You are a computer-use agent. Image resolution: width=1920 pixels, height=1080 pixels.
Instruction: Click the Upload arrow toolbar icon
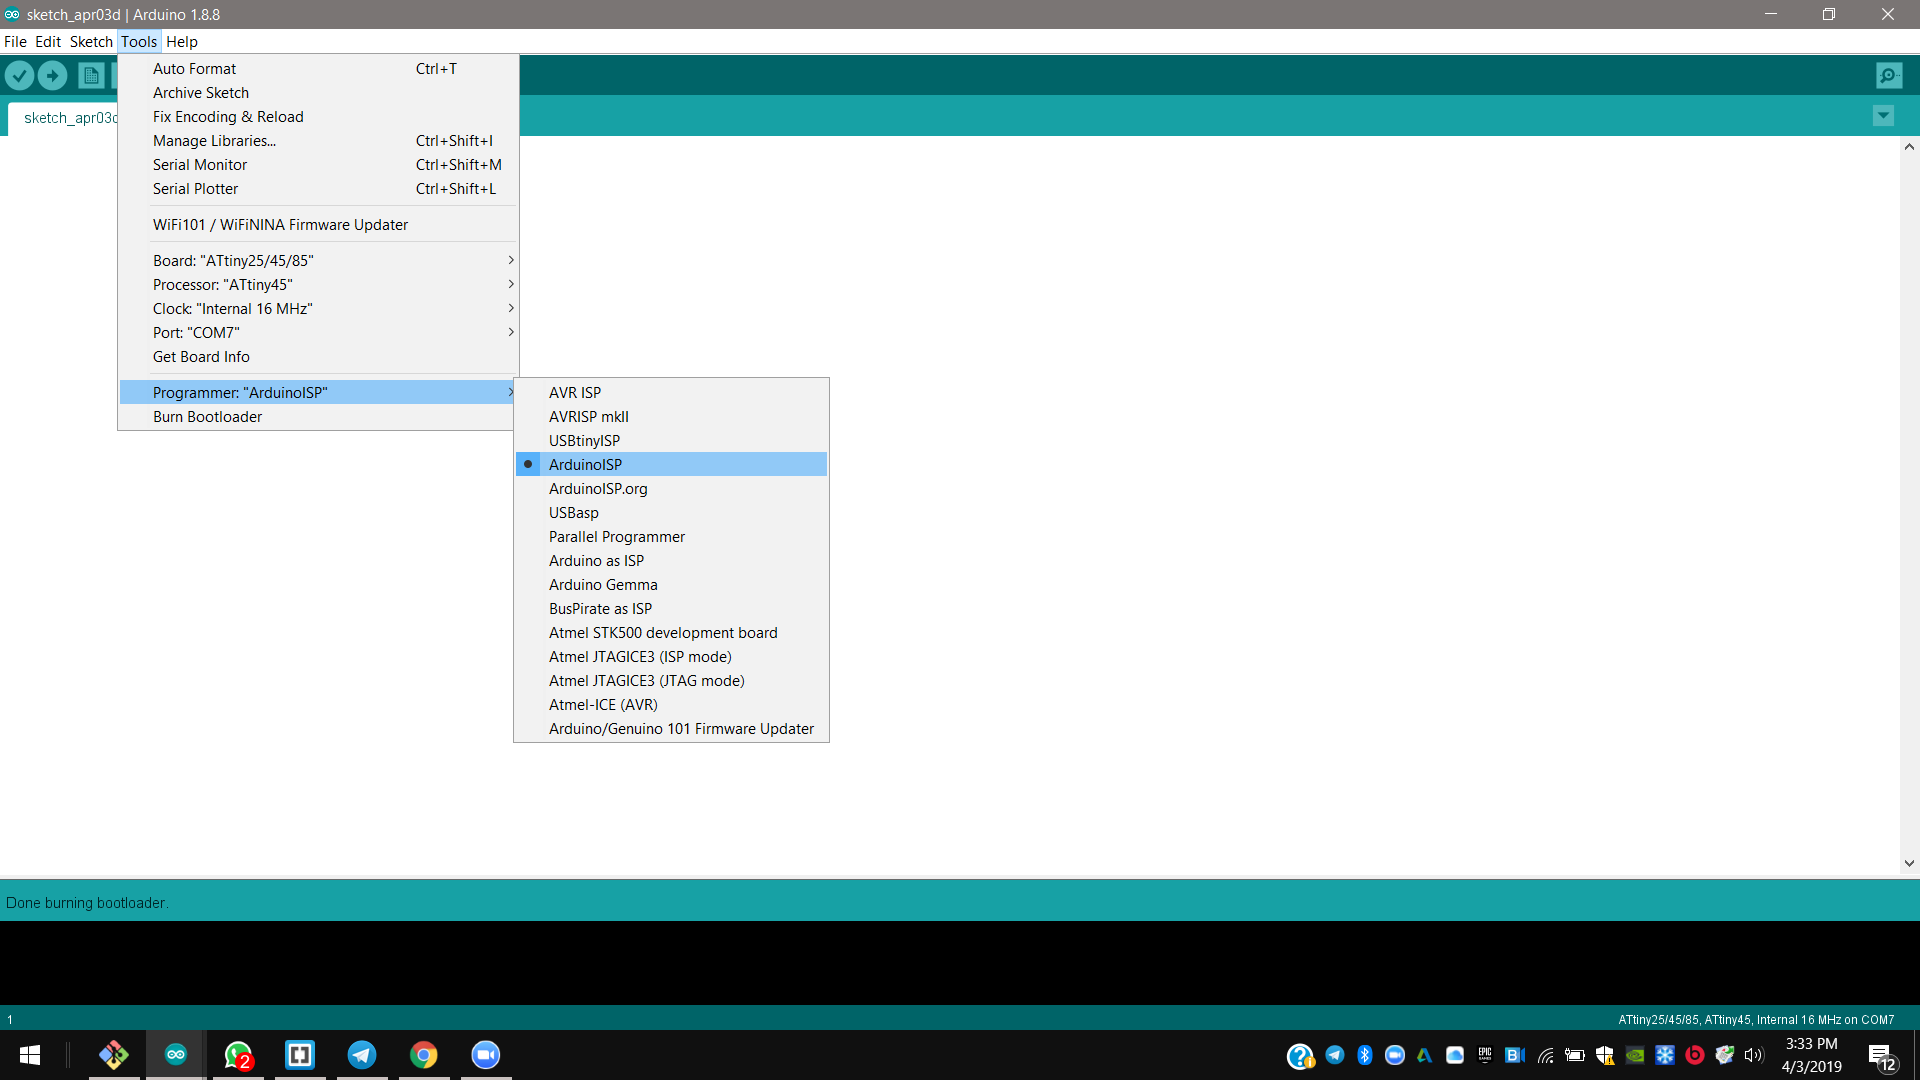pos(52,75)
